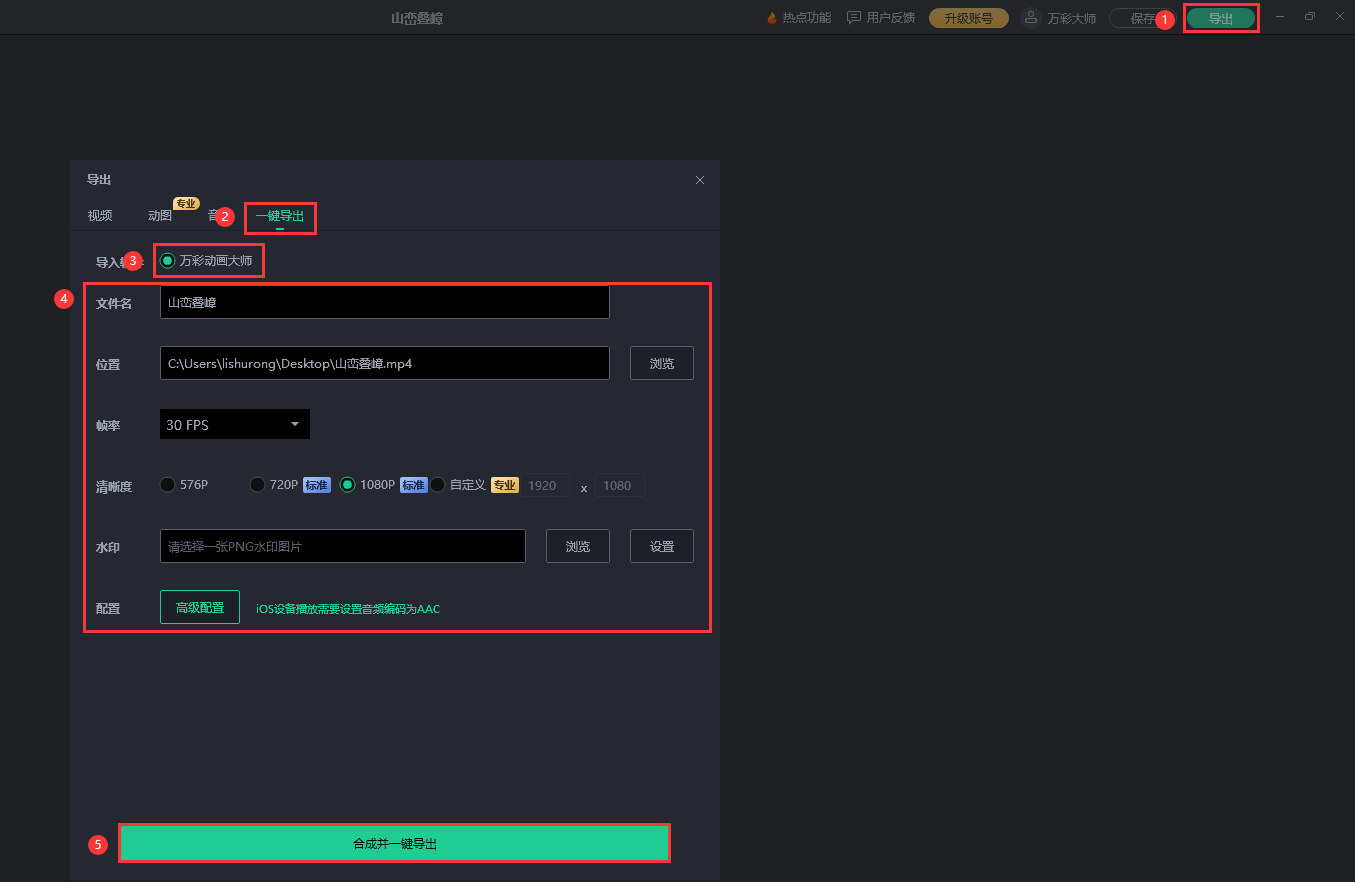Click the 水印 PNG image input field

click(x=343, y=546)
